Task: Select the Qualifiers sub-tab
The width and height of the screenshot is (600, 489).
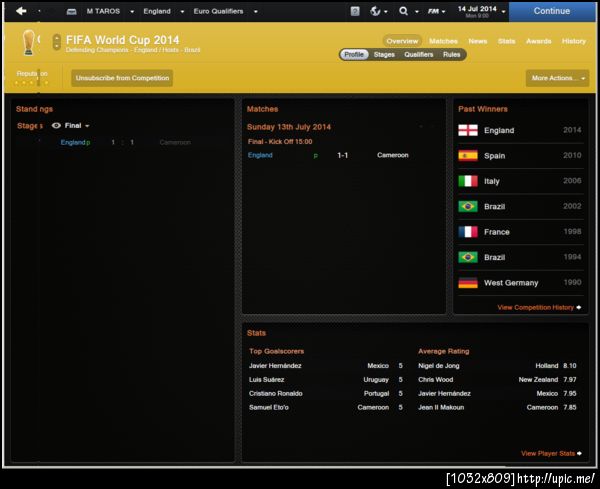Action: (x=419, y=54)
